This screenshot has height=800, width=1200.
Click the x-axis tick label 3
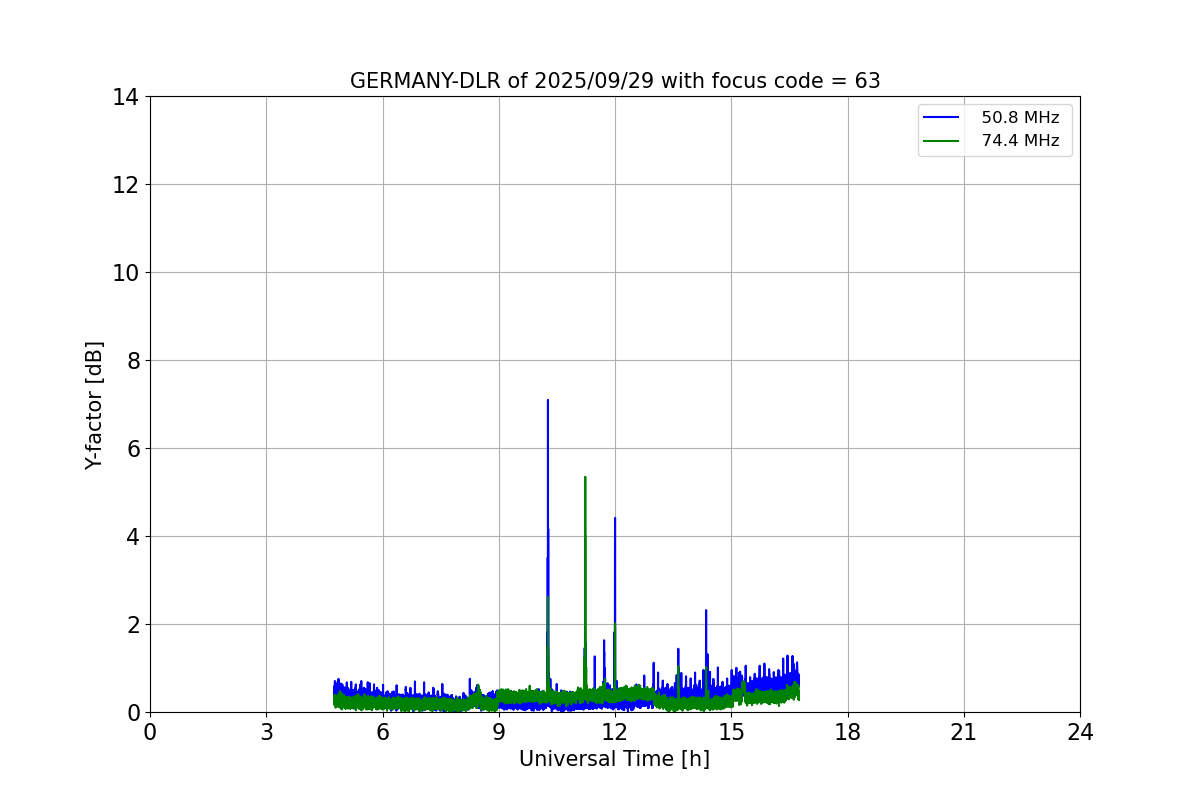pos(266,732)
